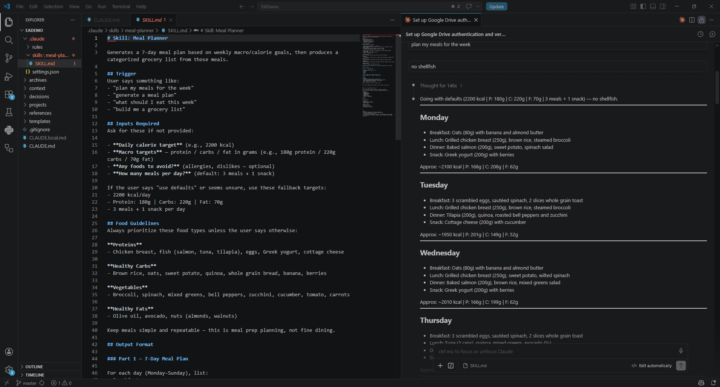Click the editor minimap
The image size is (720, 387).
[379, 76]
